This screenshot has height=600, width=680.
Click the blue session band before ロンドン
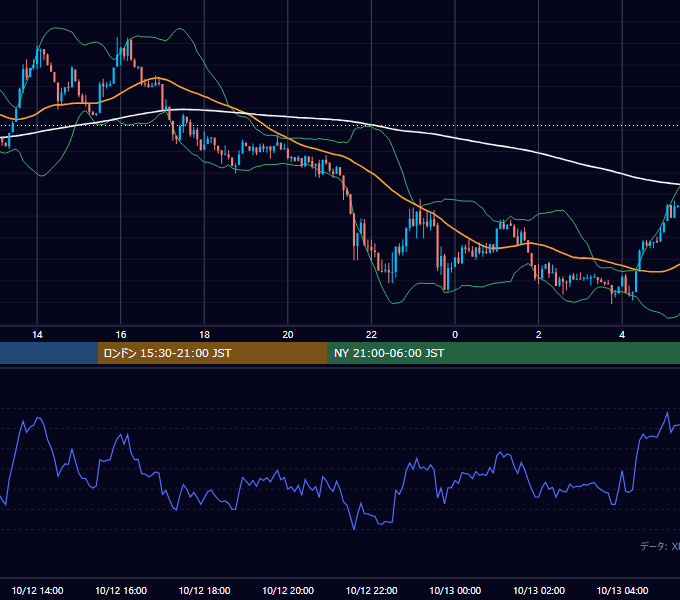pos(49,353)
